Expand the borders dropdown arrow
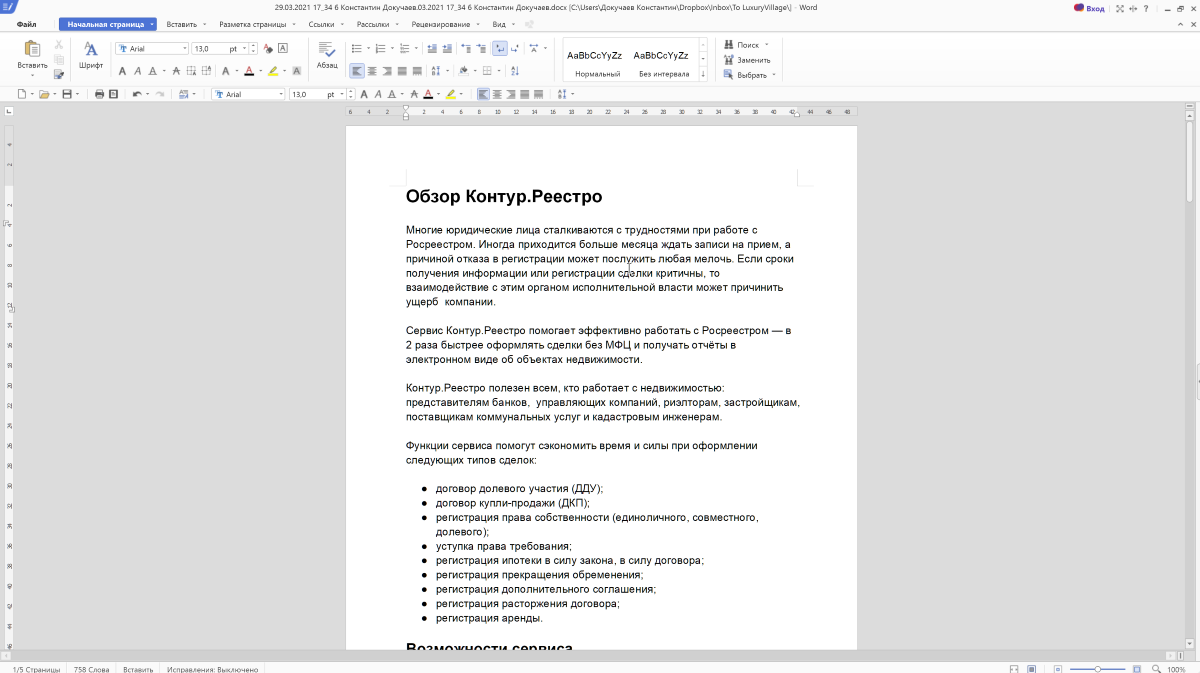Viewport: 1200px width, 673px height. pyautogui.click(x=499, y=71)
